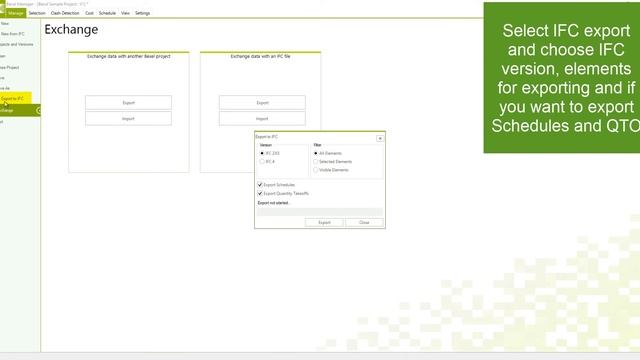Choose the All Elements filter option
The height and width of the screenshot is (360, 640).
tap(316, 153)
